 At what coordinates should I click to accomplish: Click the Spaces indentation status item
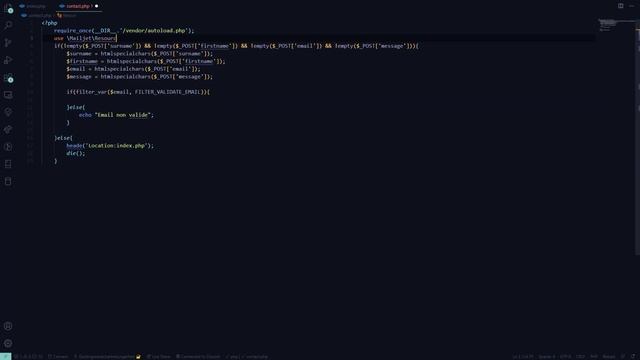coord(547,356)
